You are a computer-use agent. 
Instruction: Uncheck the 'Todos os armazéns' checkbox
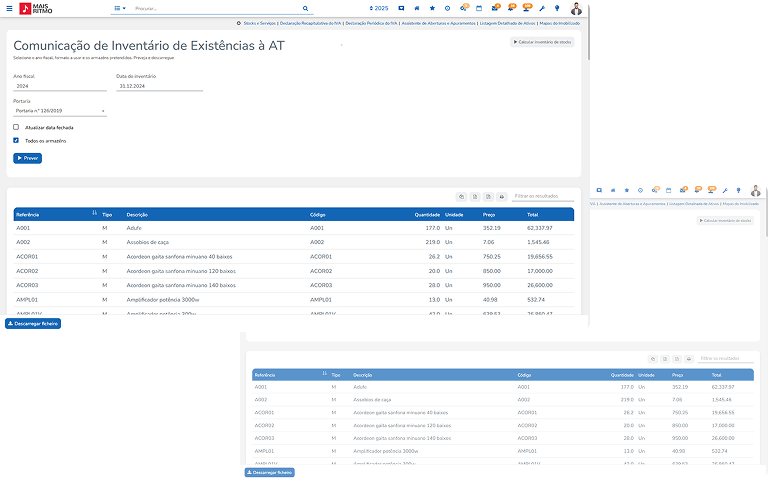point(16,141)
